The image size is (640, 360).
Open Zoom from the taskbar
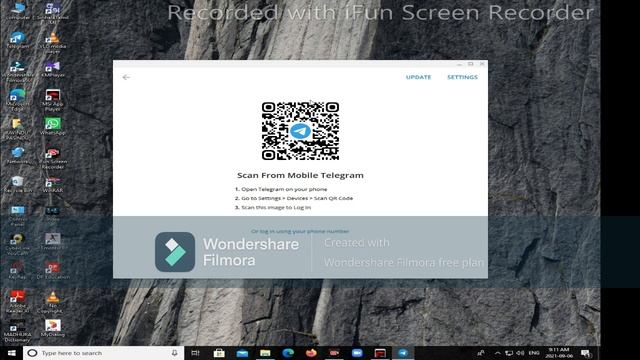[x=357, y=353]
